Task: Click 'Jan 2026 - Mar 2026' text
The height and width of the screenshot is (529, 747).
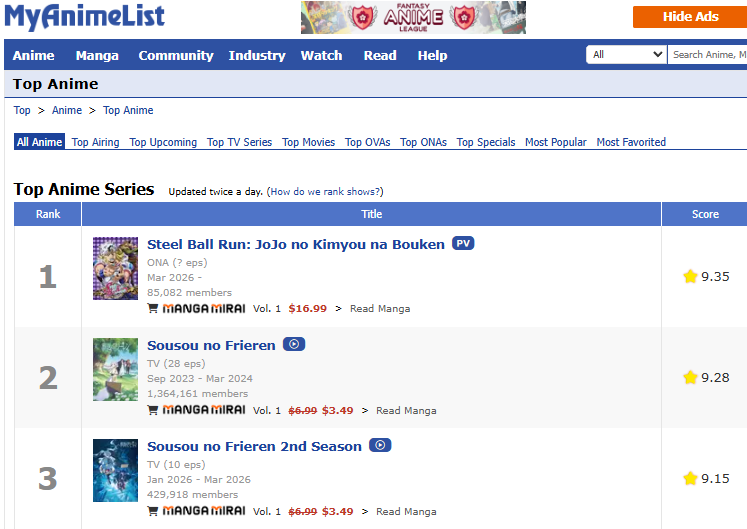Action: 199,479
